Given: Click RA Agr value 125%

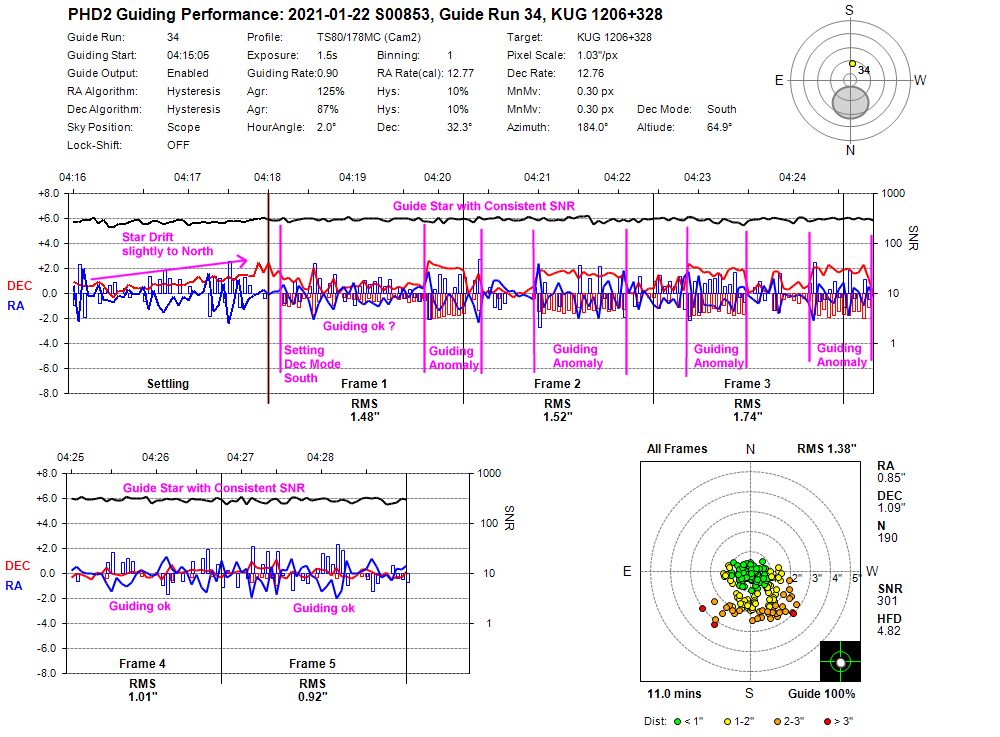Looking at the screenshot, I should pyautogui.click(x=330, y=91).
